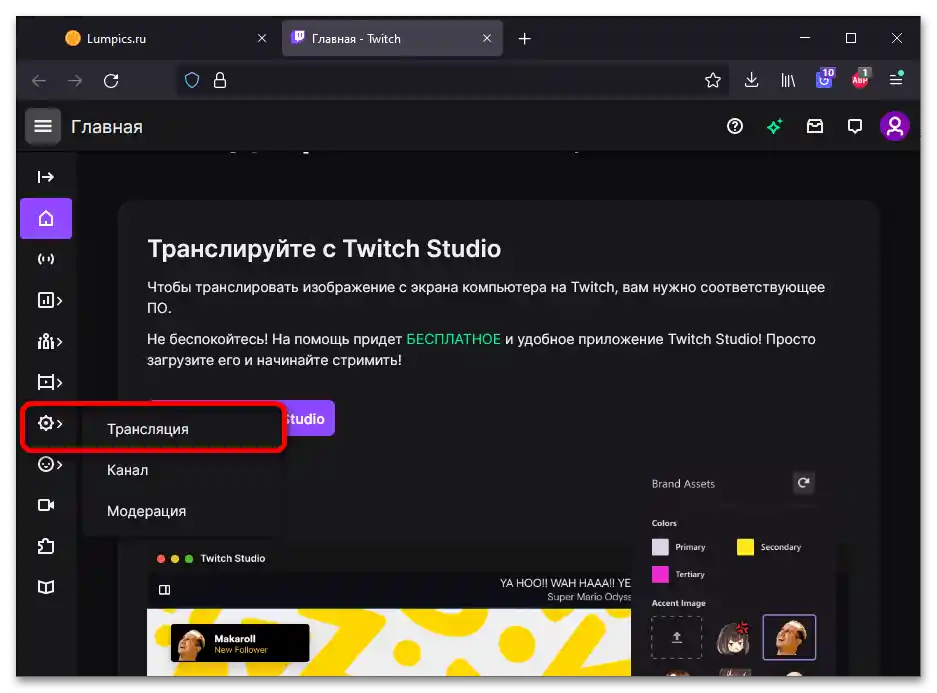Reload the current page
937x693 pixels.
[111, 81]
